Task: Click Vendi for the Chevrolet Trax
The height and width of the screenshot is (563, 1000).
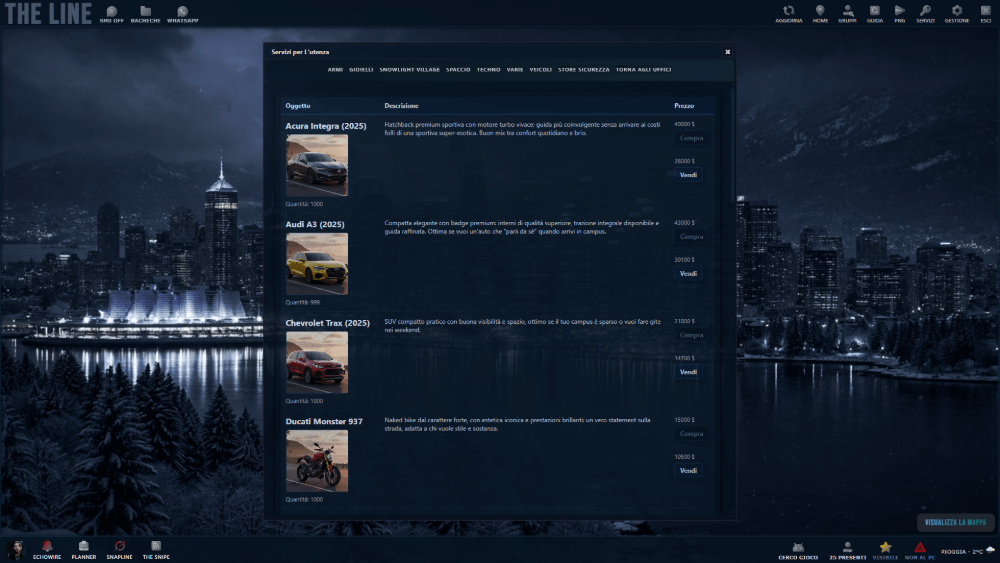Action: pyautogui.click(x=688, y=372)
